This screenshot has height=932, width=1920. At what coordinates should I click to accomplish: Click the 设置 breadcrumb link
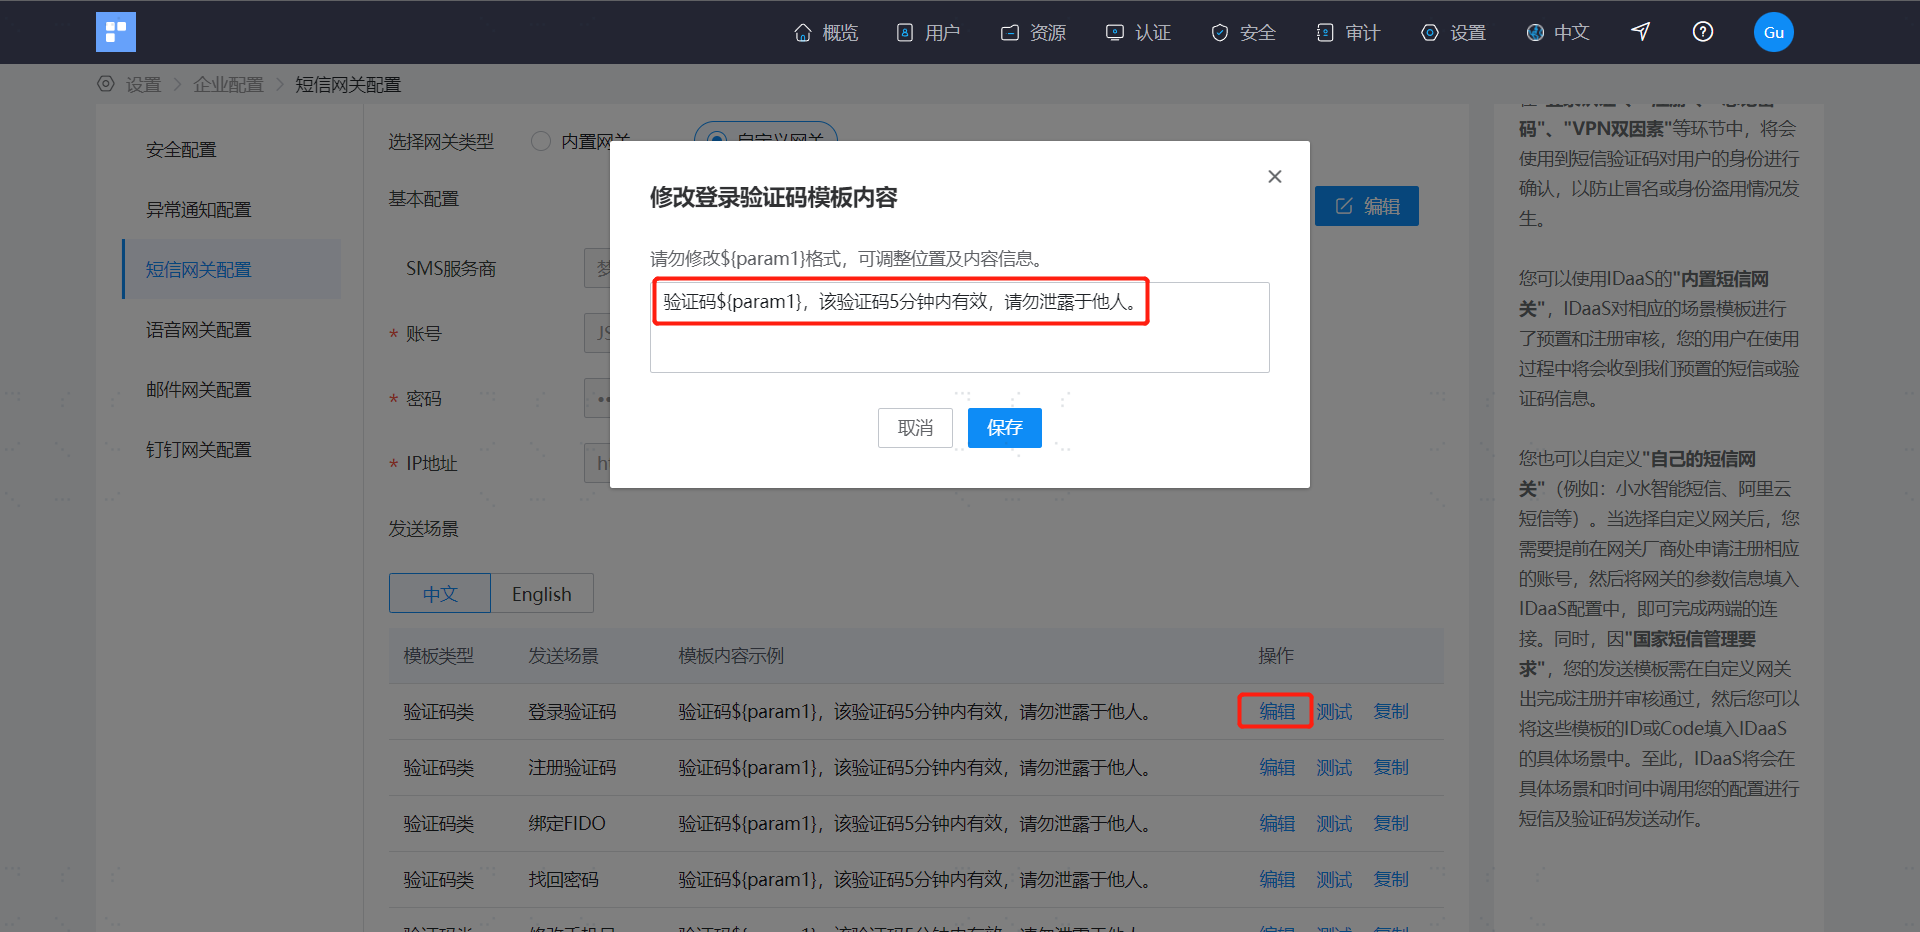(x=143, y=85)
